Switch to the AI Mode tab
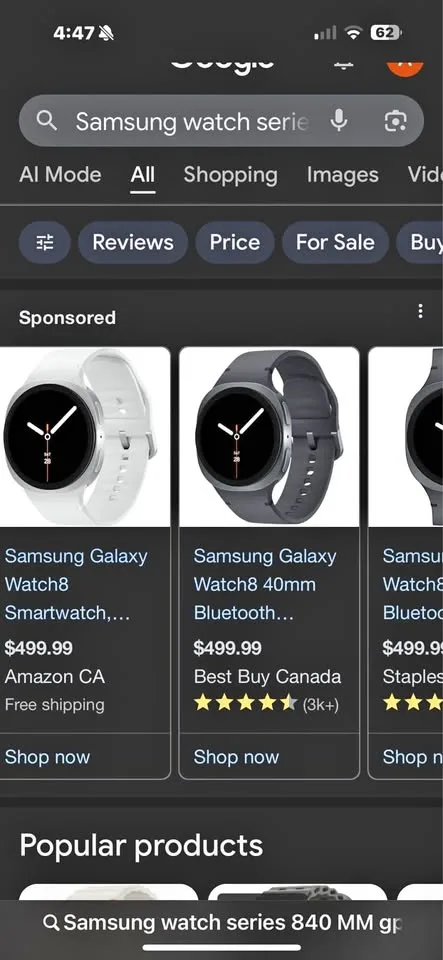 [x=60, y=175]
